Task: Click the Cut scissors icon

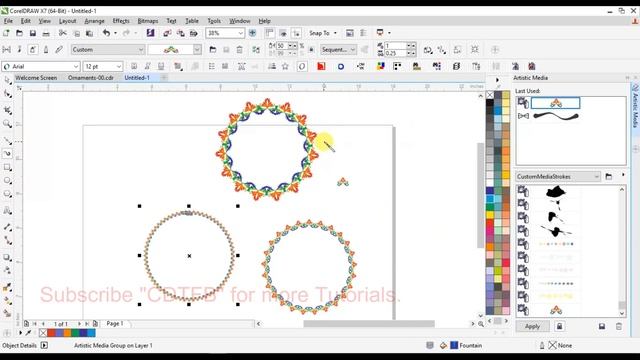Action: coord(62,33)
